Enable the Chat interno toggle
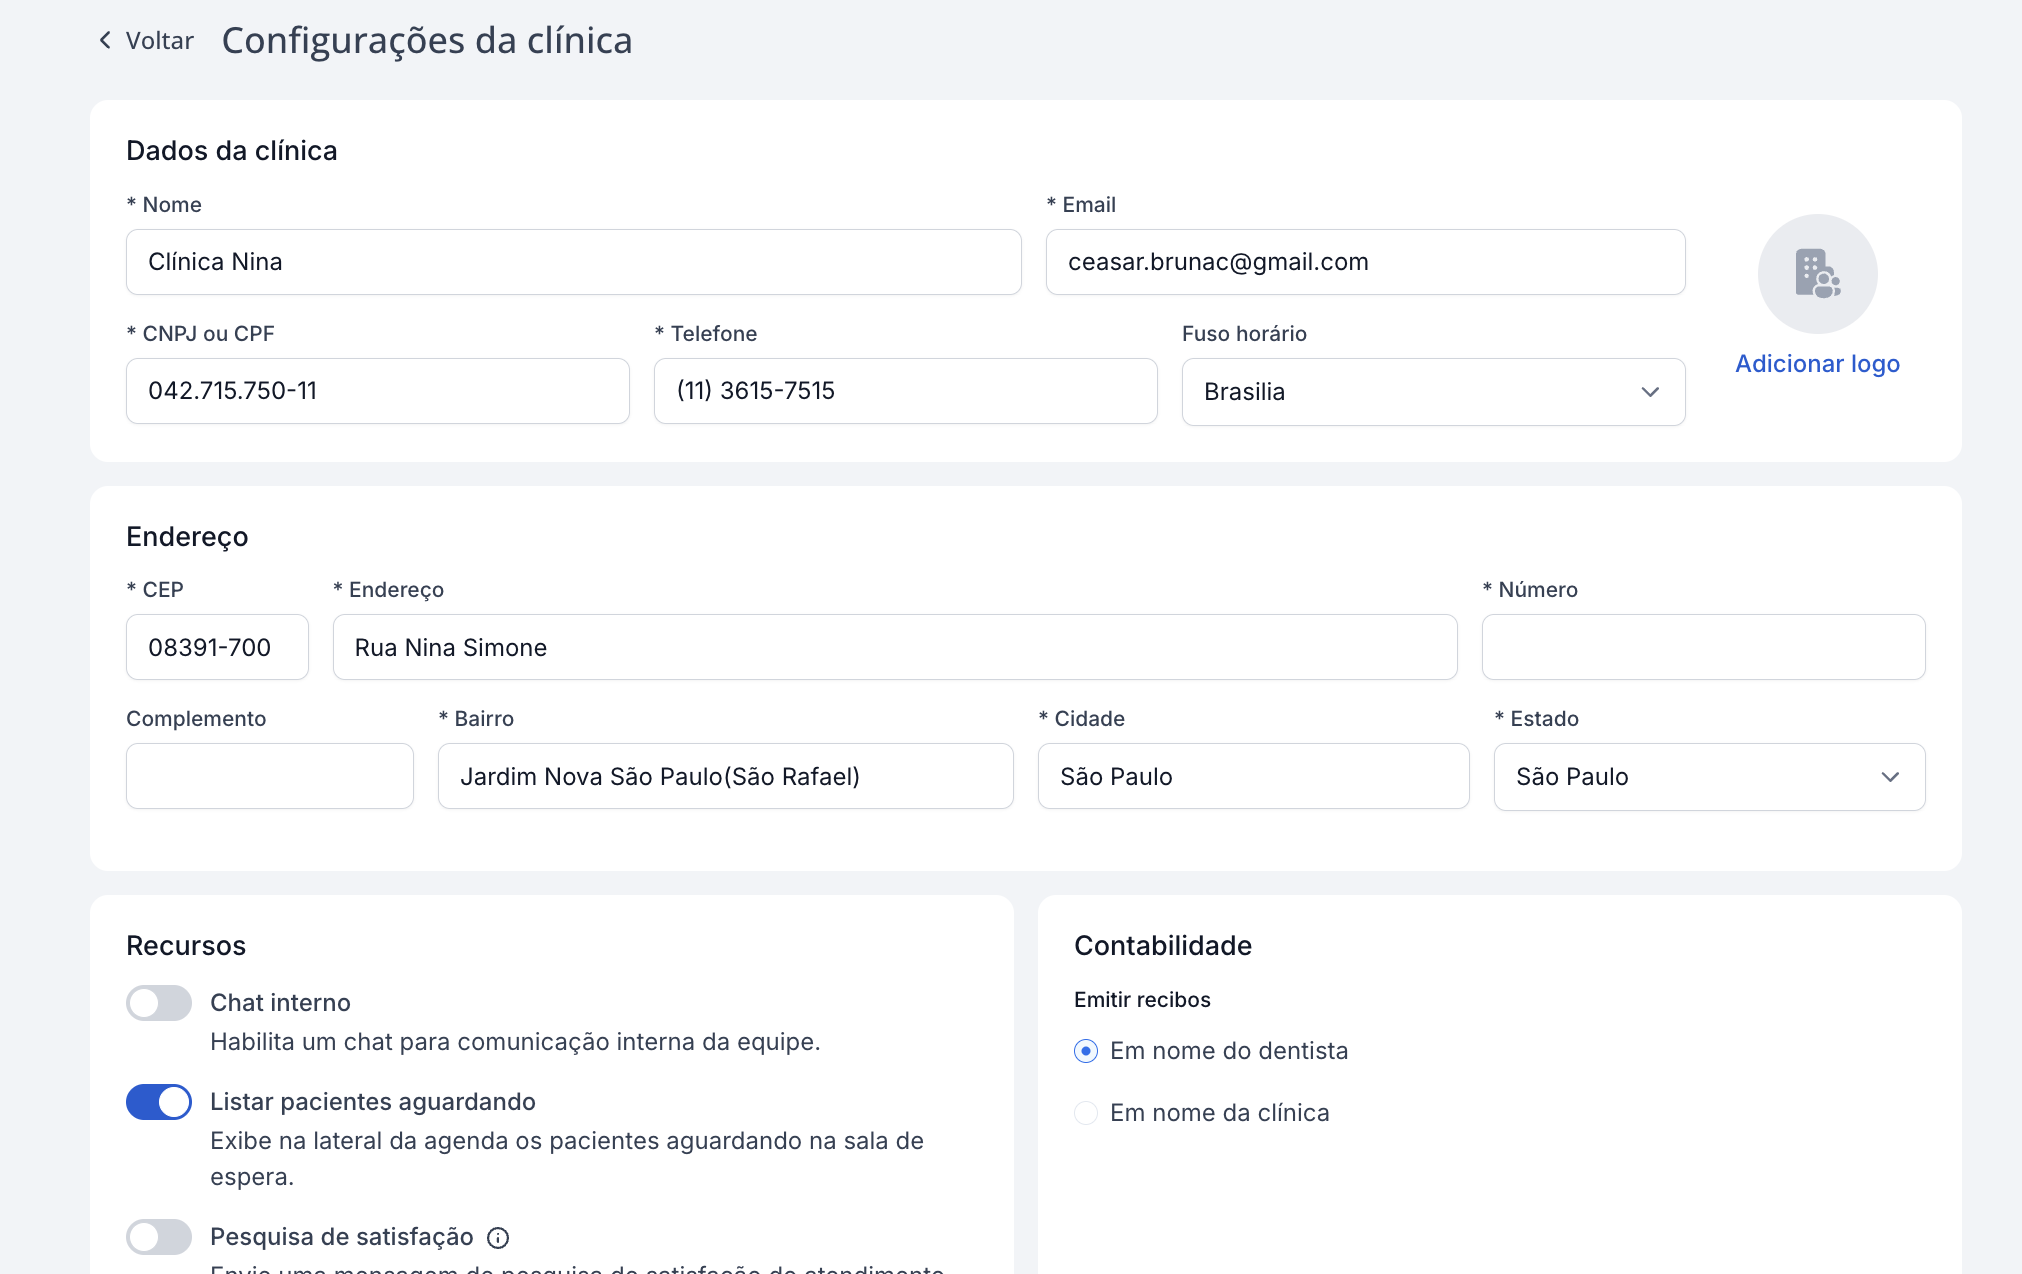Image resolution: width=2022 pixels, height=1274 pixels. (159, 1003)
